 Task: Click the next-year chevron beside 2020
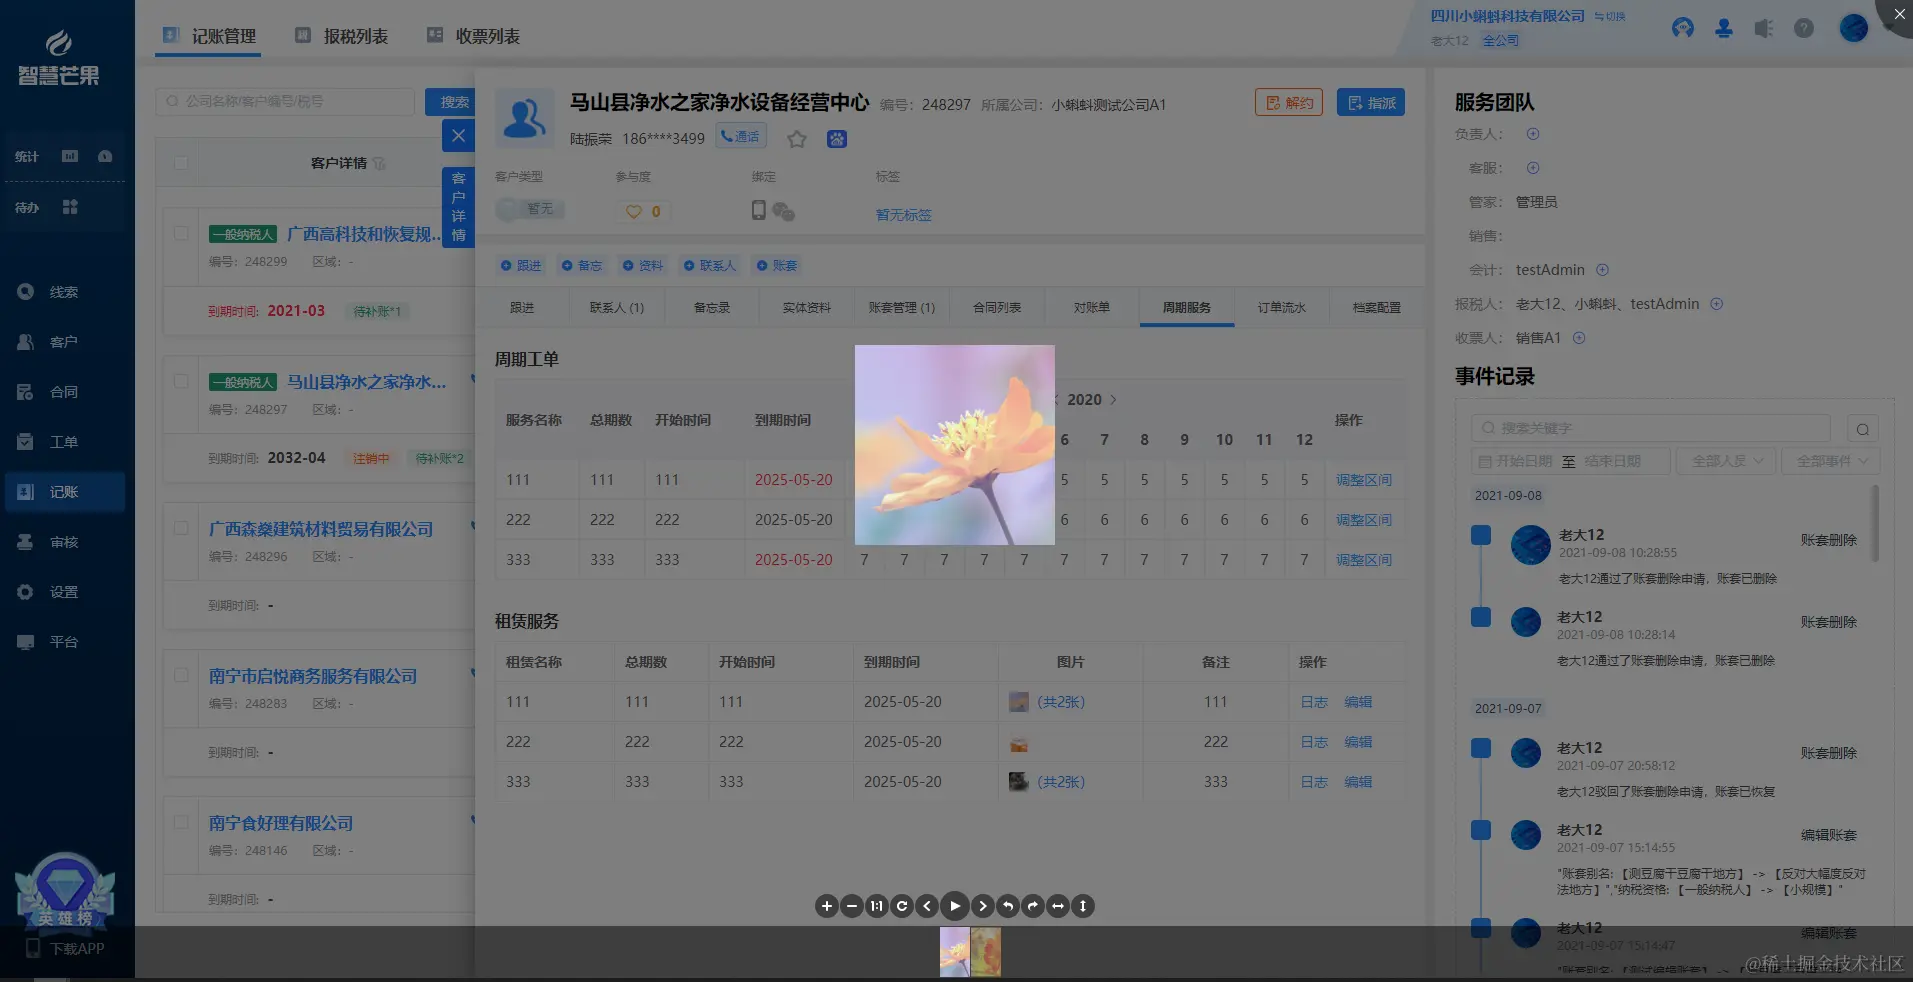coord(1111,399)
